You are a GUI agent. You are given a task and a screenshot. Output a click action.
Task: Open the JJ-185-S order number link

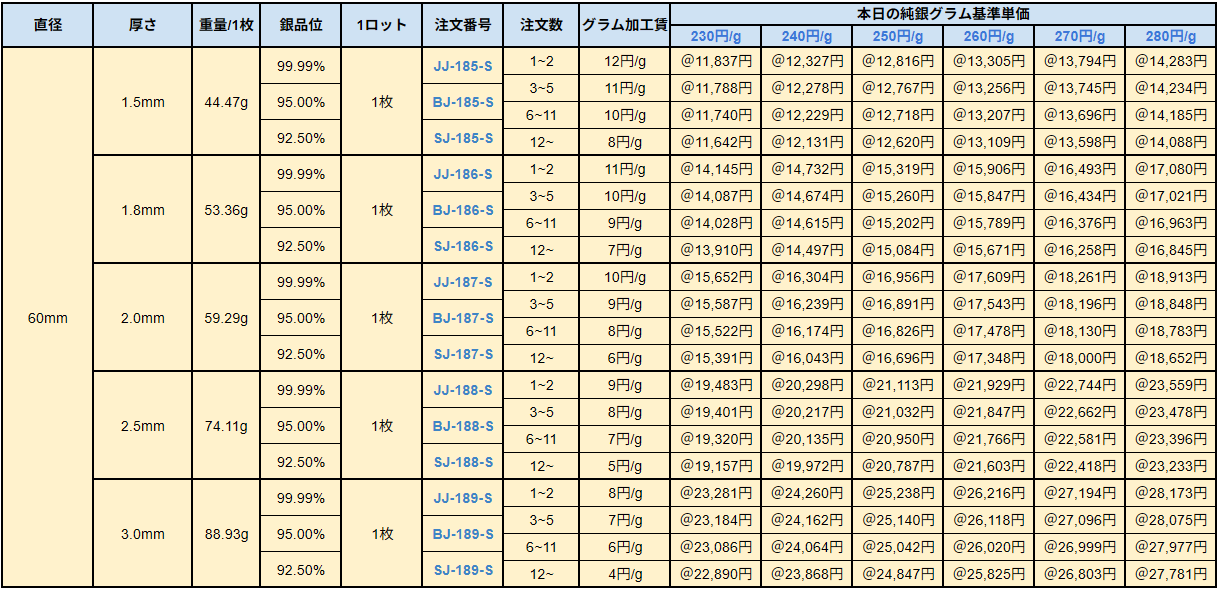(x=462, y=67)
